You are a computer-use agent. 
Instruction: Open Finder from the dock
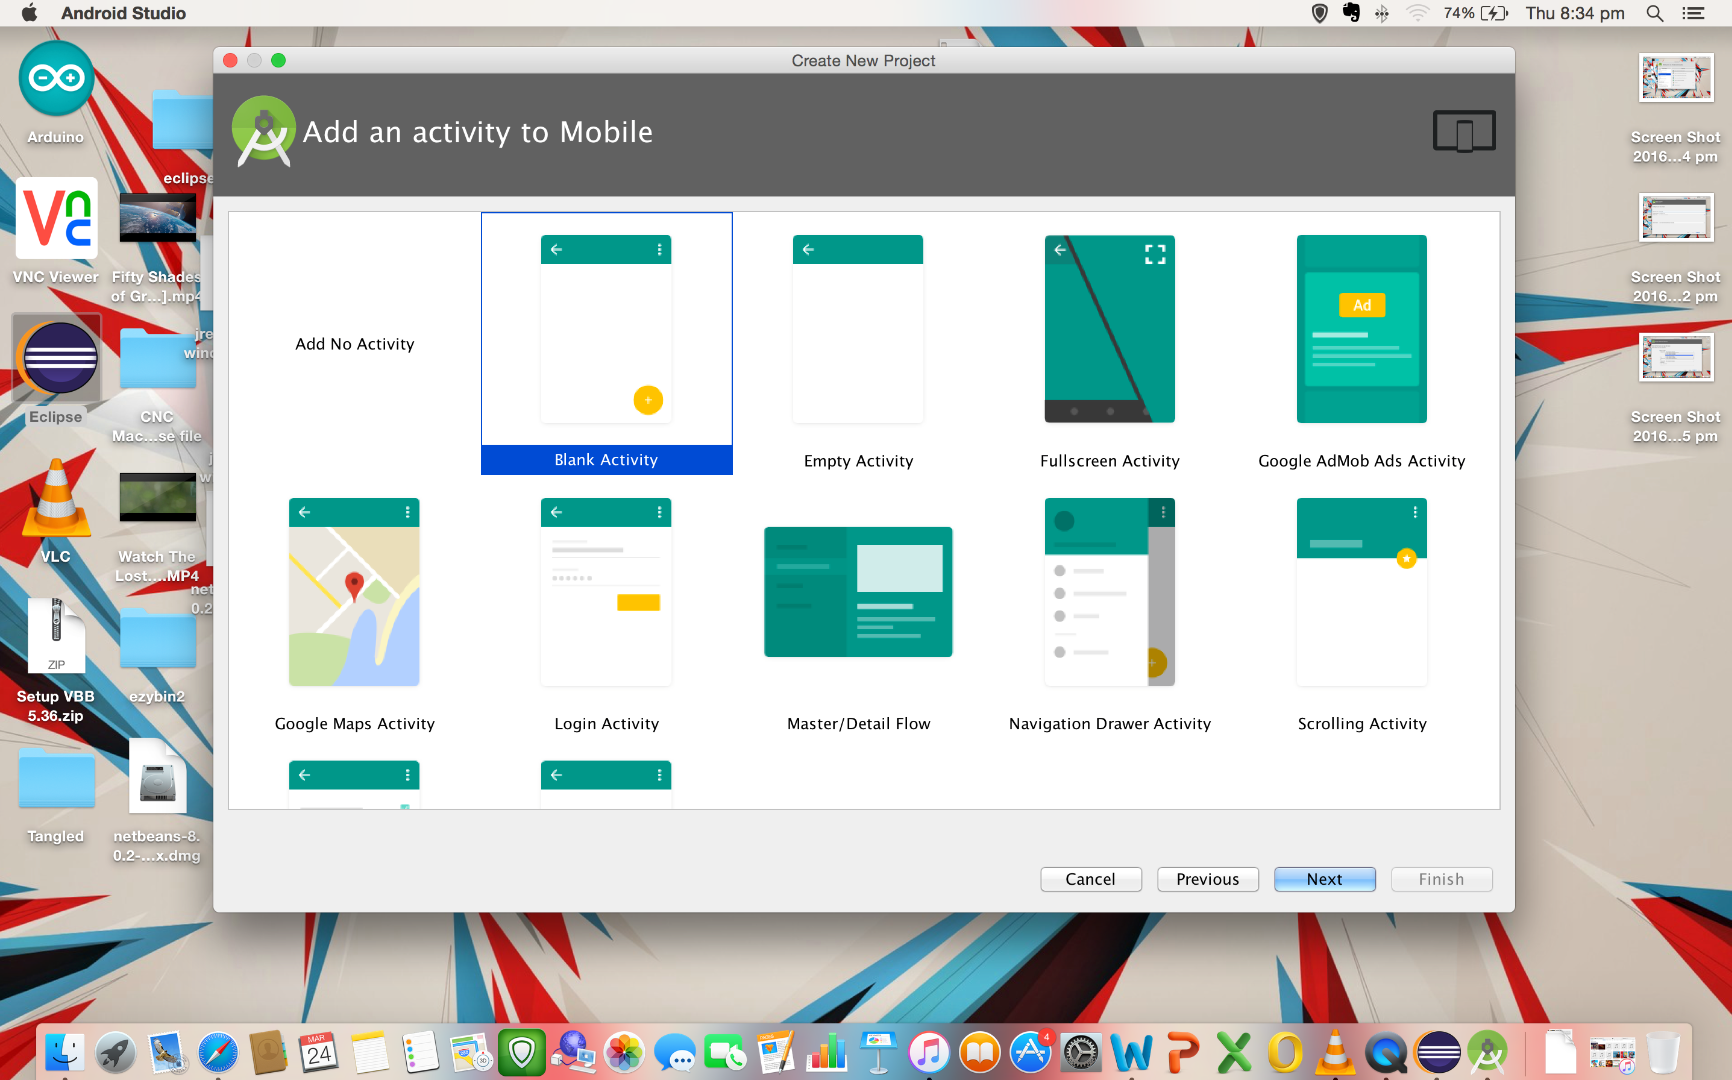click(65, 1052)
